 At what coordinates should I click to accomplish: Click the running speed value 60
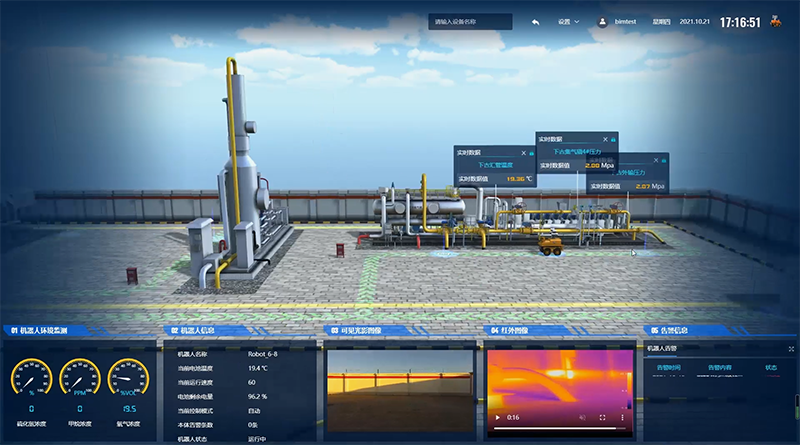click(x=252, y=382)
